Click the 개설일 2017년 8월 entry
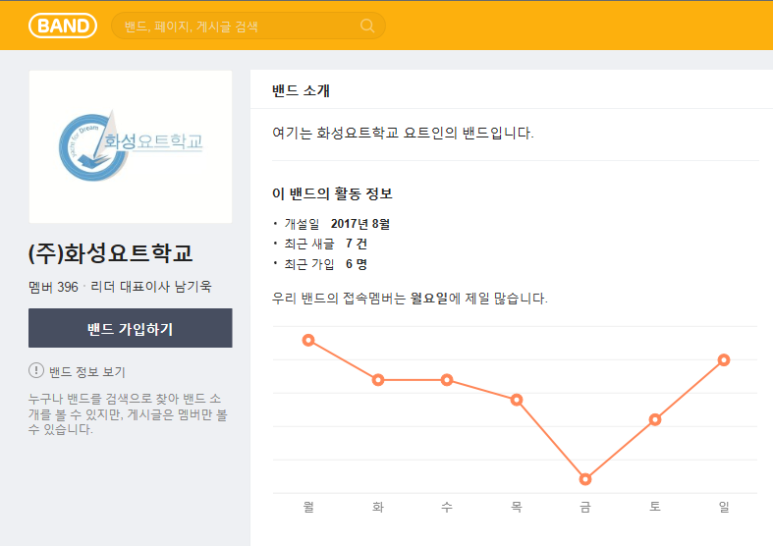This screenshot has width=773, height=546. tap(337, 224)
